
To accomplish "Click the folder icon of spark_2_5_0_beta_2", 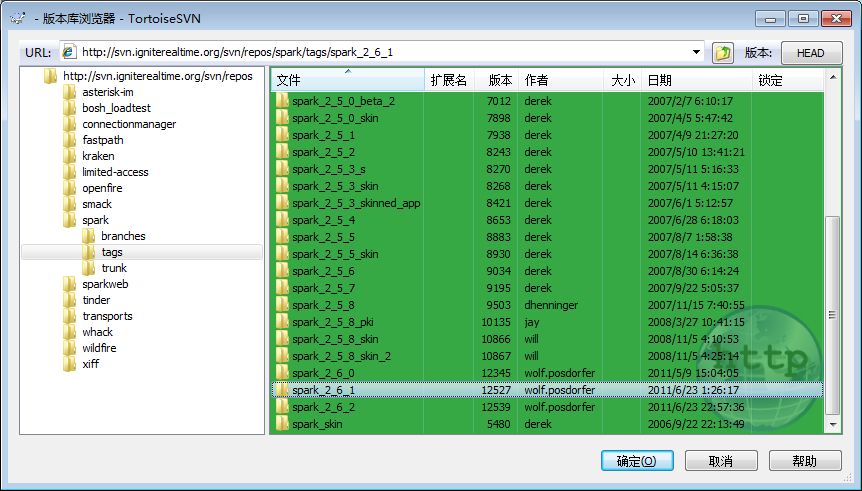I will pos(282,101).
